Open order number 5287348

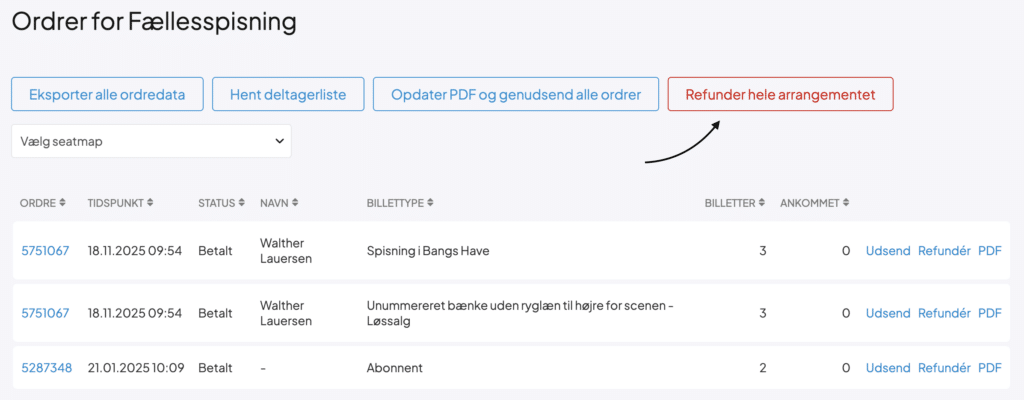click(x=46, y=368)
